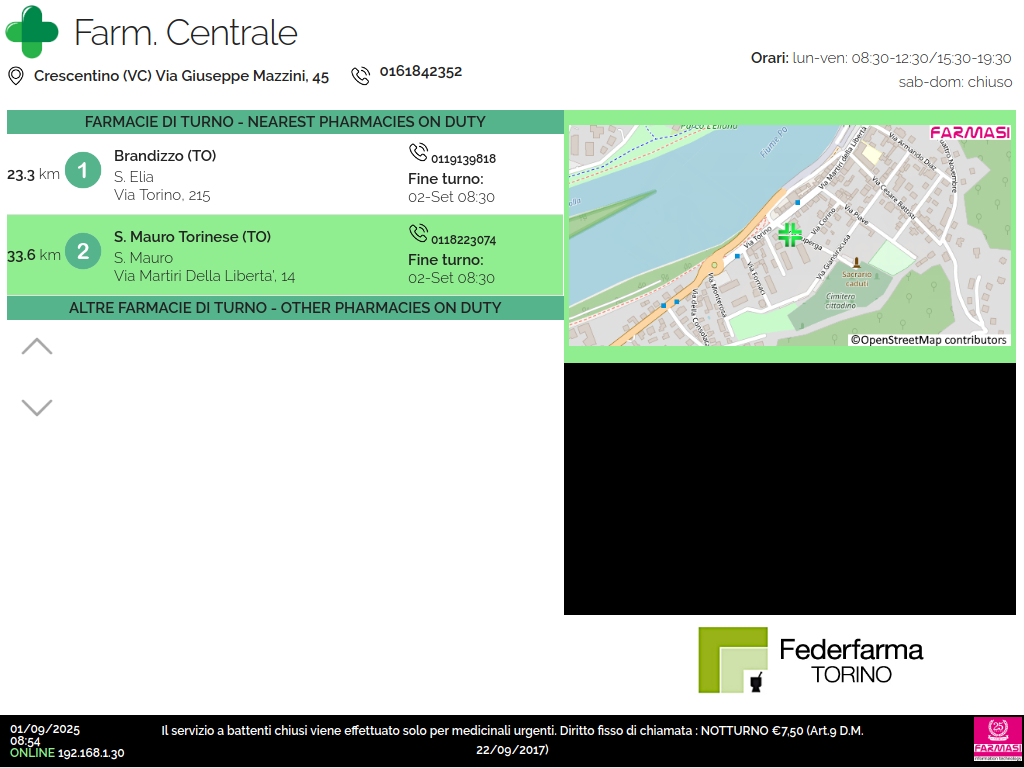
Task: Click the Brandizzo phone number 0119139818
Action: click(x=463, y=159)
